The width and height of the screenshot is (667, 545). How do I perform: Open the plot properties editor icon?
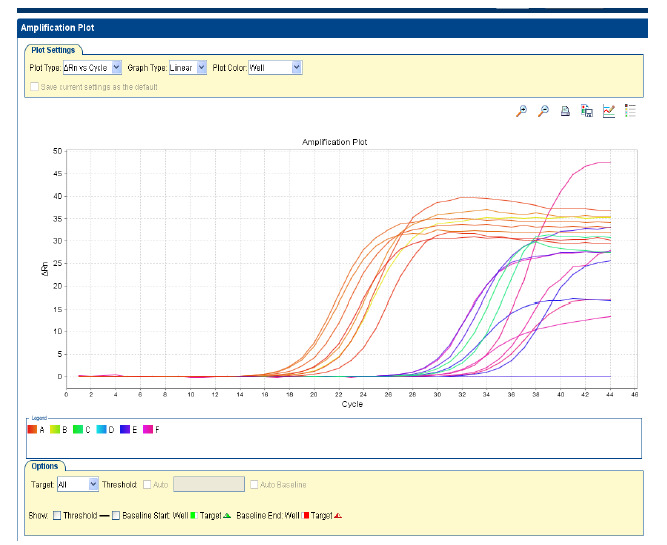[x=609, y=111]
